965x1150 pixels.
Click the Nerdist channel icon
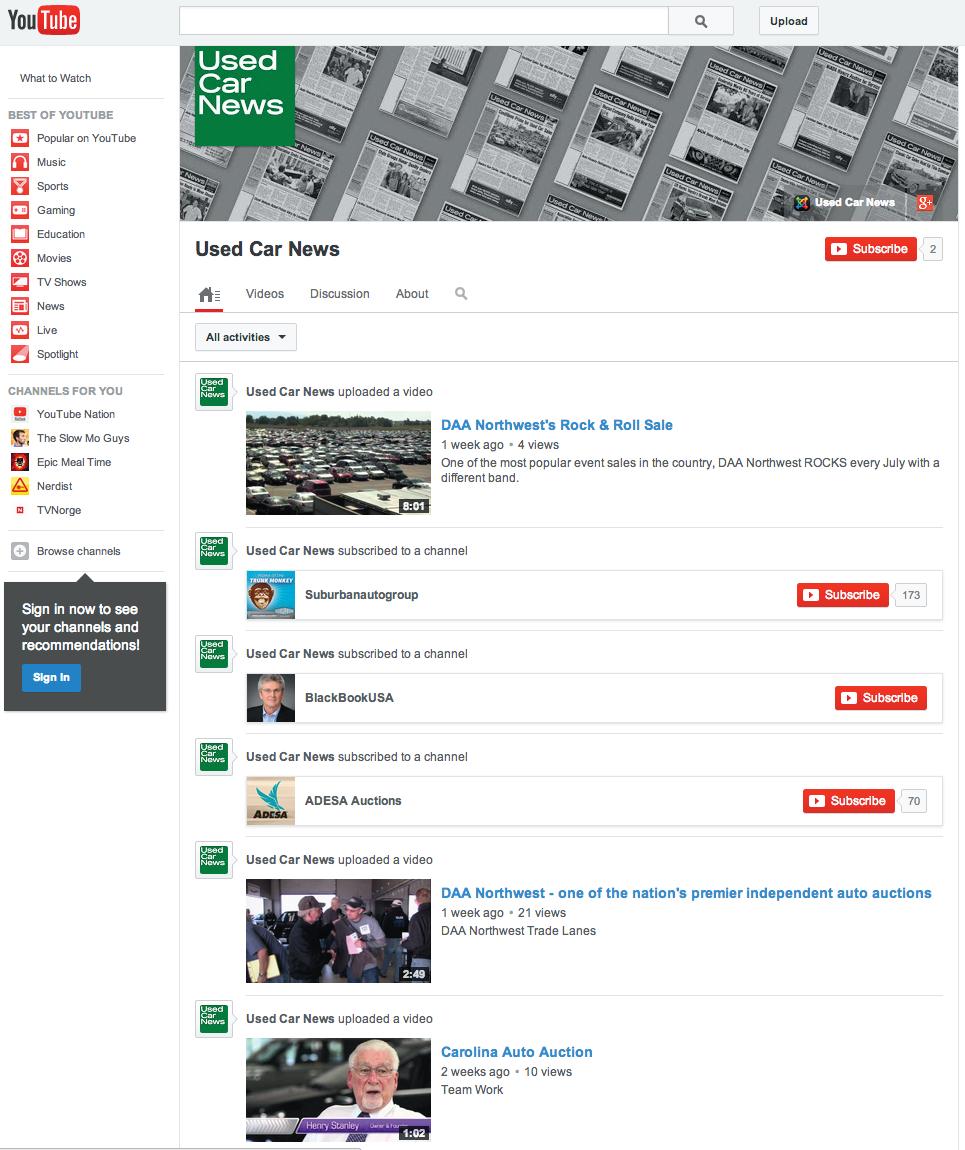[x=20, y=486]
